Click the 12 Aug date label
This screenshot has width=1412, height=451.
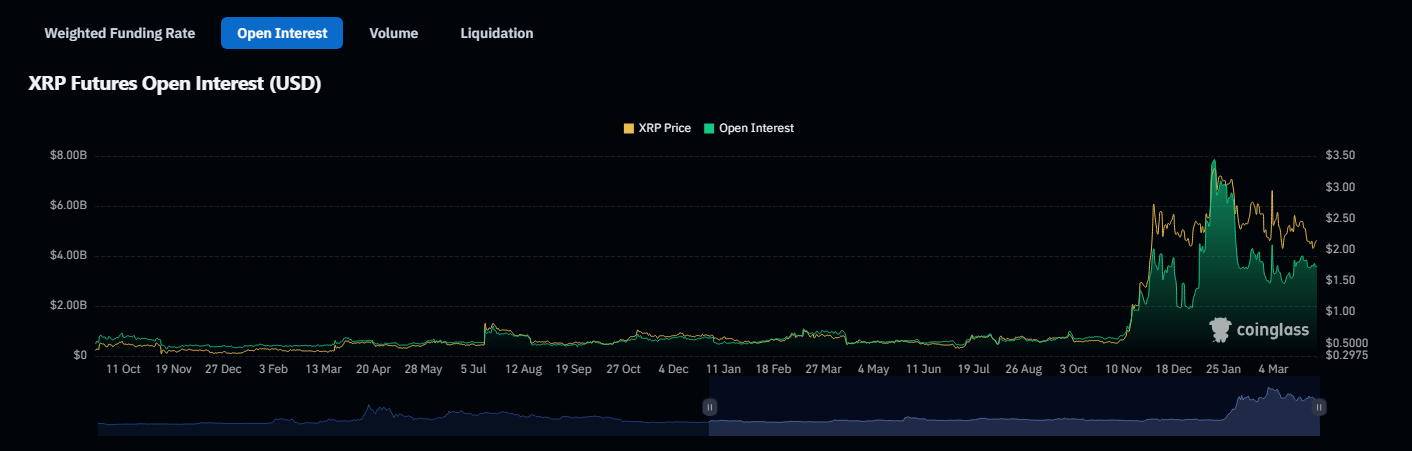[523, 369]
